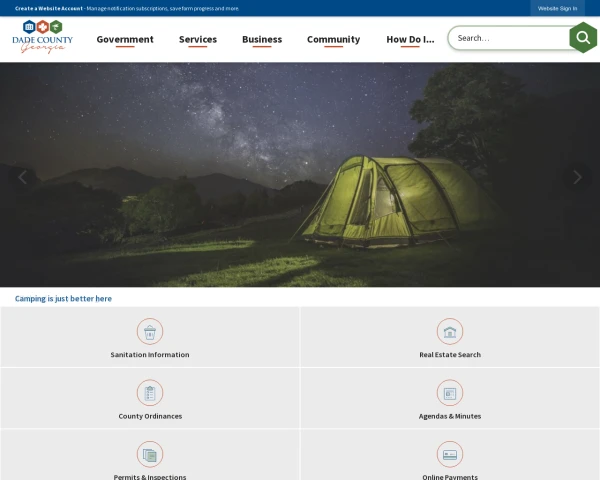Open the Permits & Inspections link text

tap(150, 477)
